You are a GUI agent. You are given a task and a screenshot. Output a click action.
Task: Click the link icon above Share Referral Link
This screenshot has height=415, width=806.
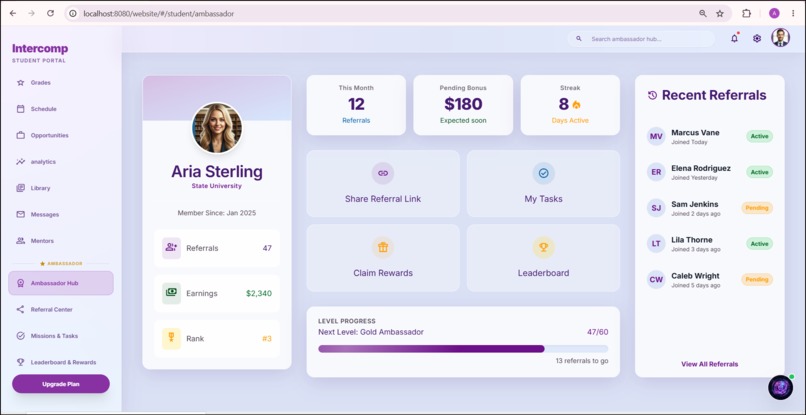383,173
